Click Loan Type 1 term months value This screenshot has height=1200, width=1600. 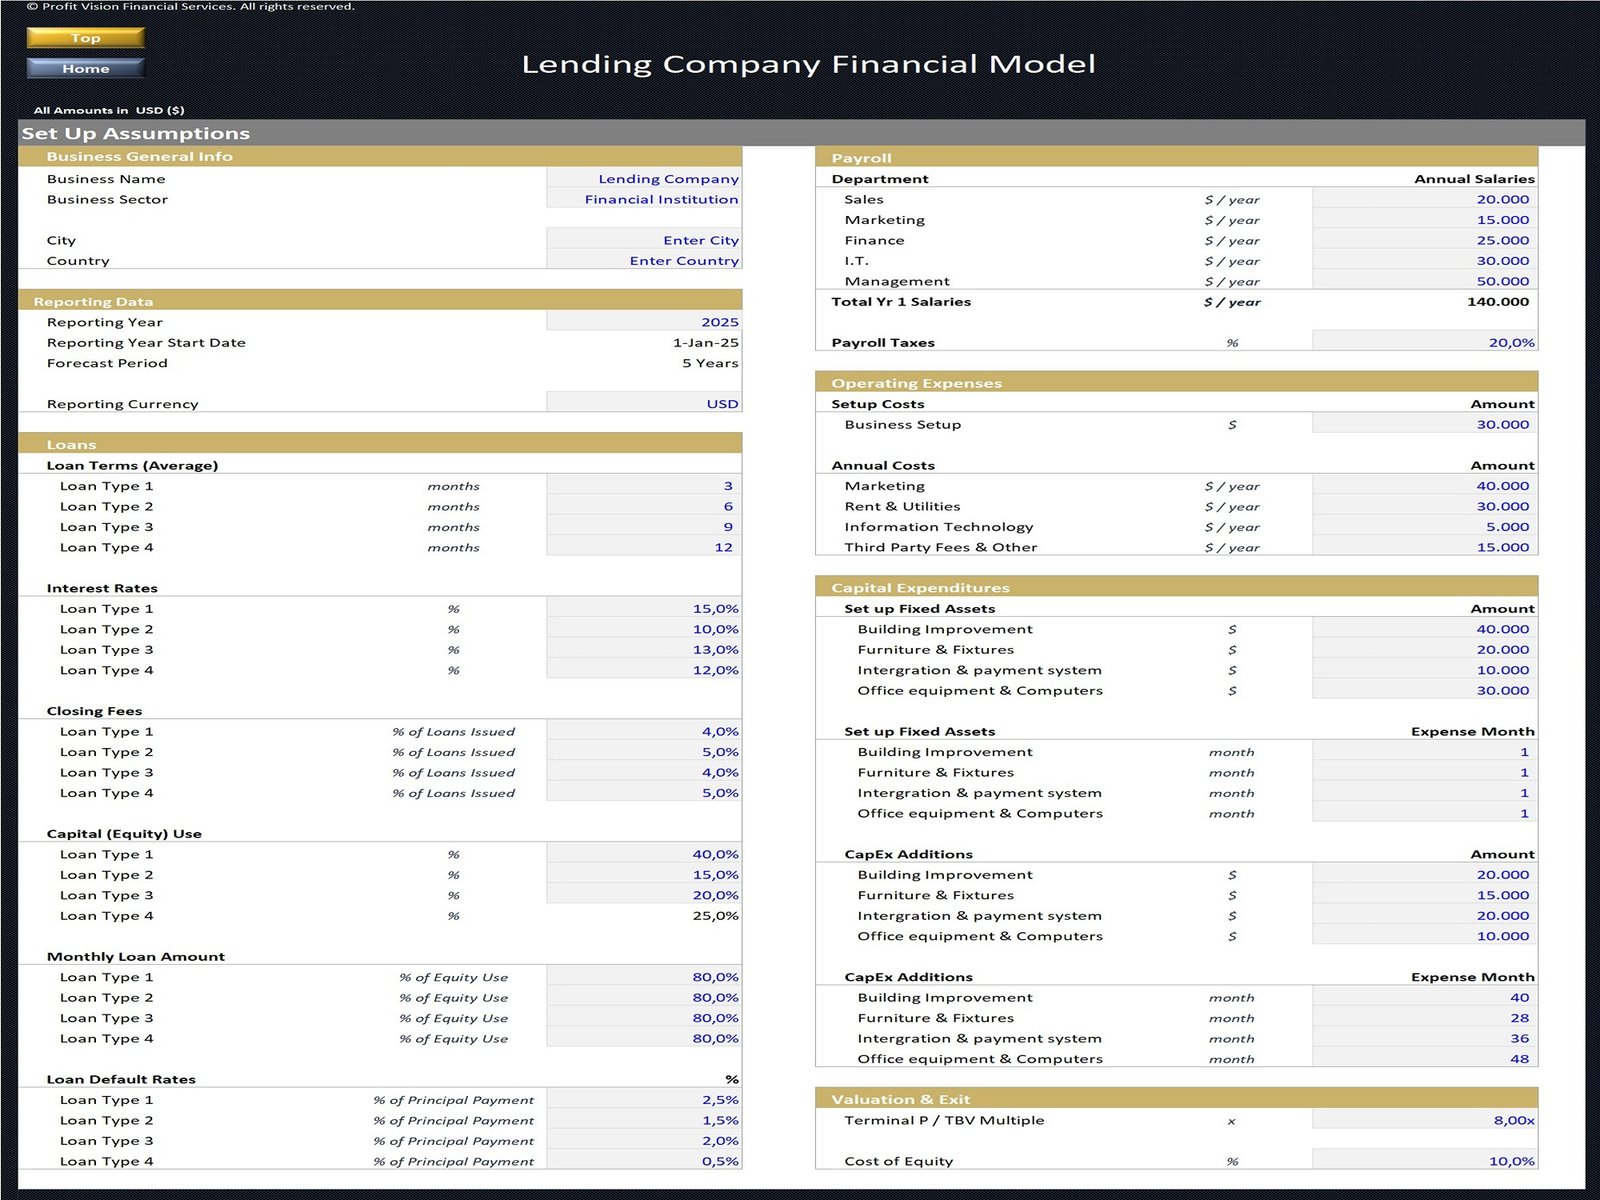[x=644, y=486]
